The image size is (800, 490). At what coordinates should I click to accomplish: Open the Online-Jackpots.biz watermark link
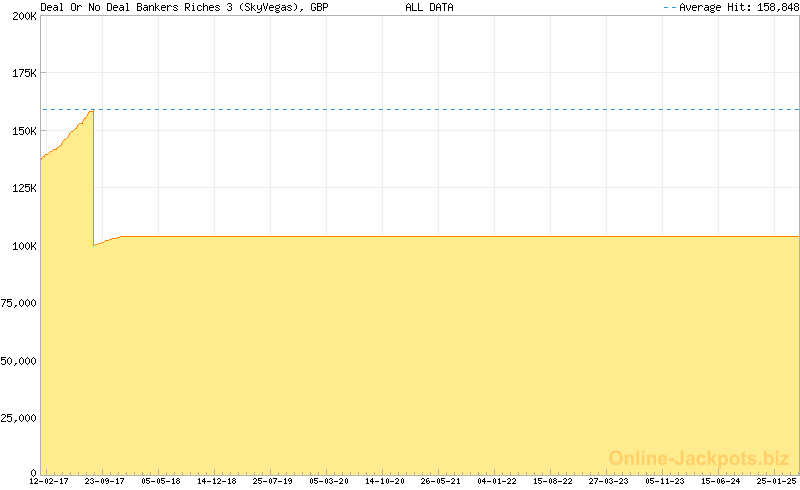(699, 458)
